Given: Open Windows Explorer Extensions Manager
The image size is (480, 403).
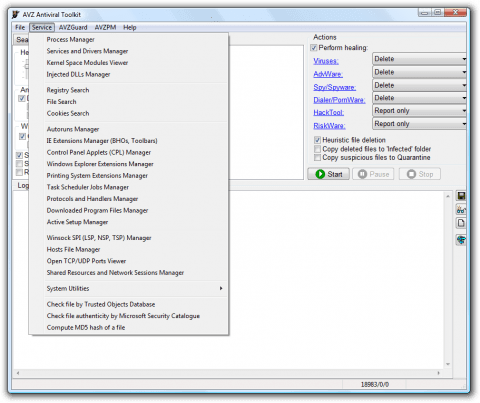Looking at the screenshot, I should coord(129,164).
